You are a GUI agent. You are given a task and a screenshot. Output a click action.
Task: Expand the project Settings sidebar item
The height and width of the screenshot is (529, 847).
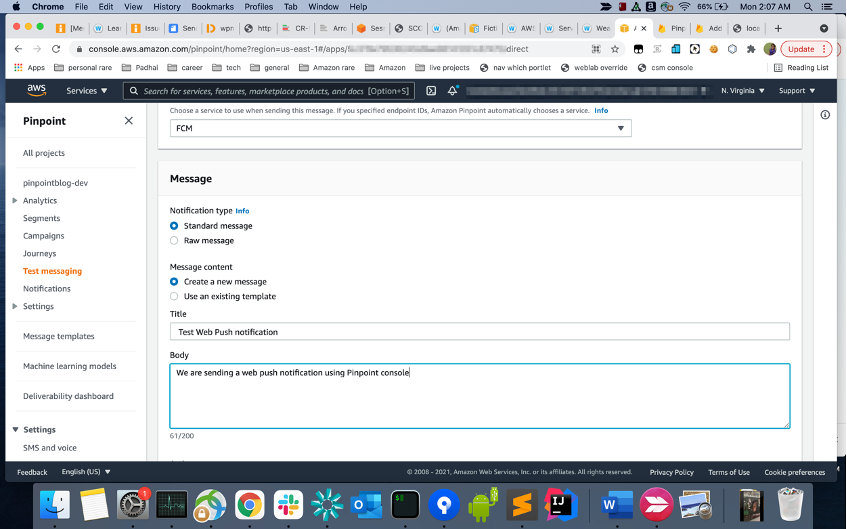[15, 306]
